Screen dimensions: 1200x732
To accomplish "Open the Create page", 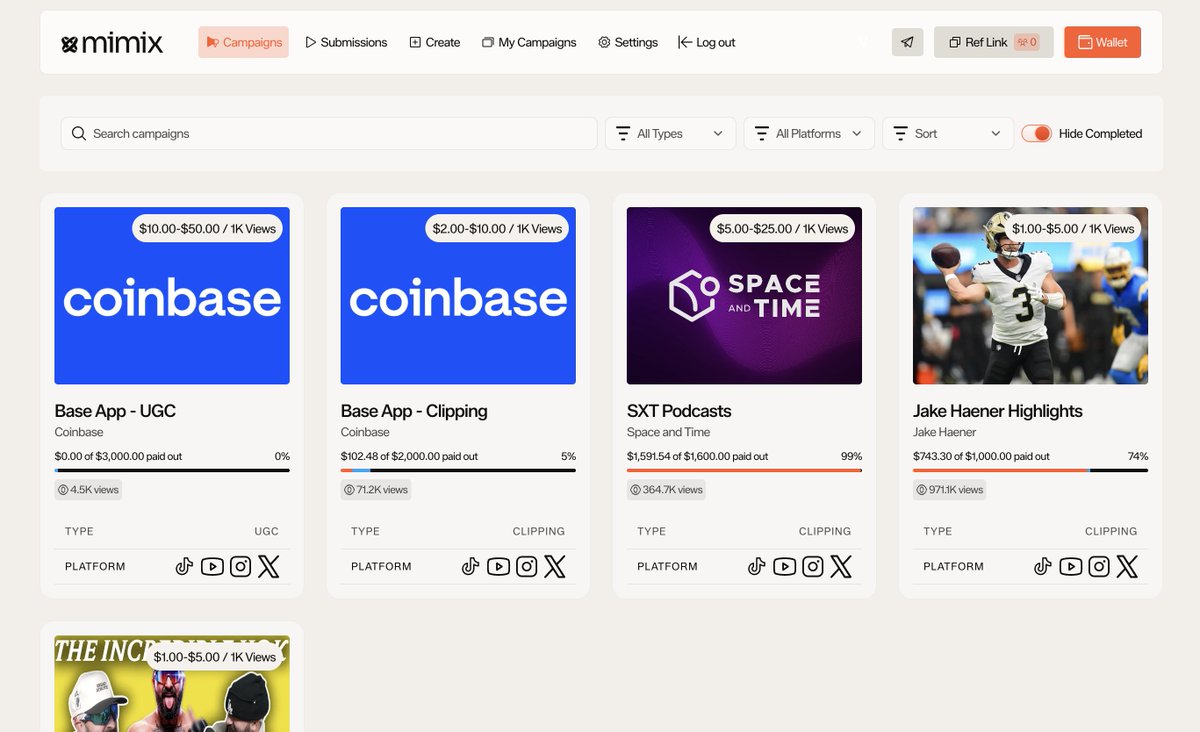I will coord(435,42).
